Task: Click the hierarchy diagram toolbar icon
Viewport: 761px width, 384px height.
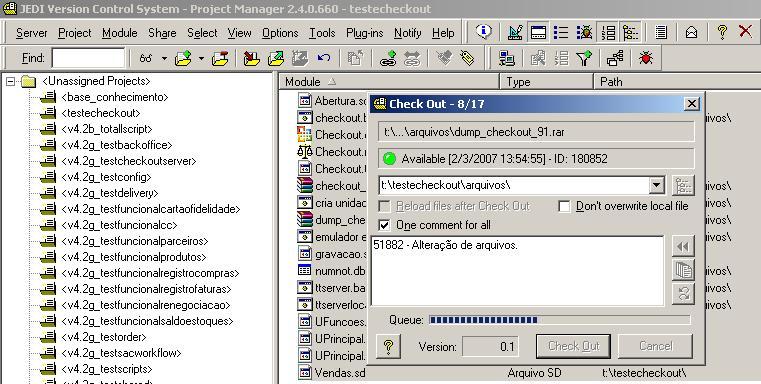Action: pos(615,59)
